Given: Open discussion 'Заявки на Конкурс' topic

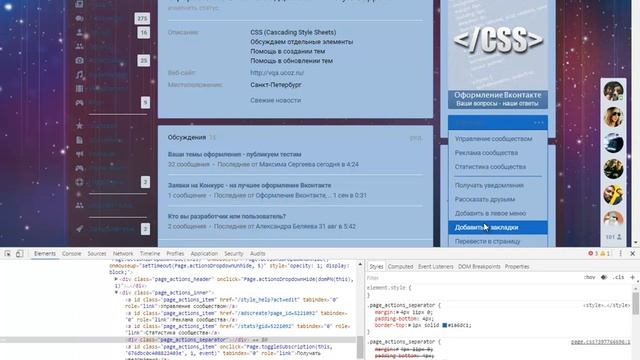Looking at the screenshot, I should (x=249, y=185).
